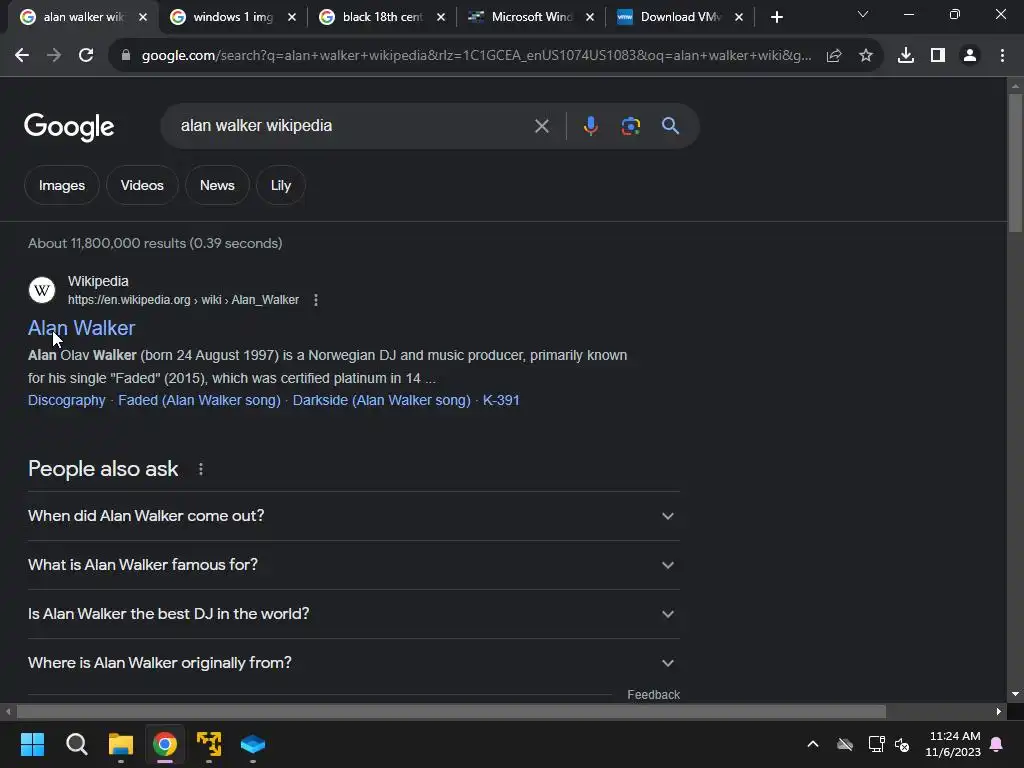Reload the current page

coord(86,56)
